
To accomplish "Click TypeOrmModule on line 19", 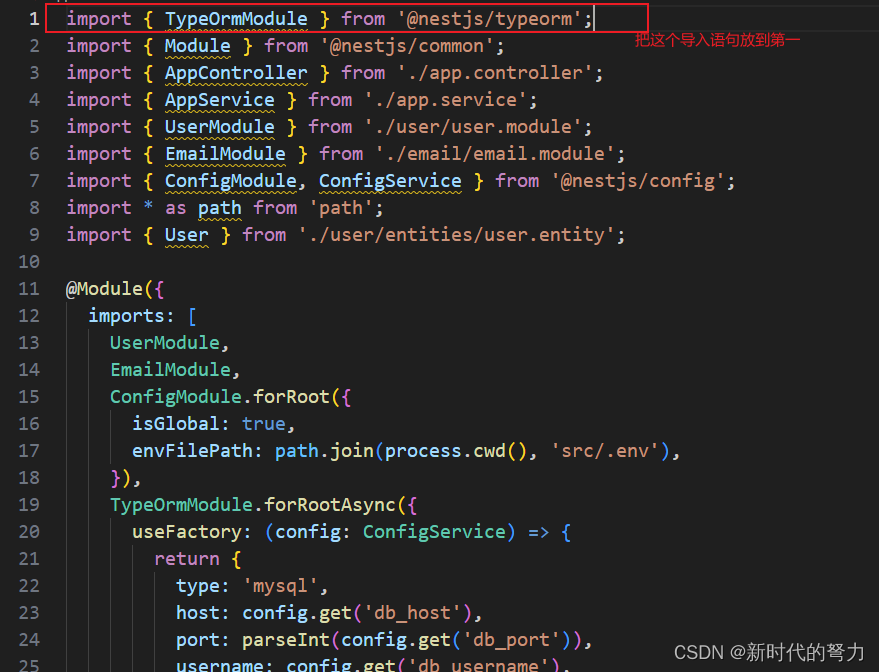I will tap(181, 504).
